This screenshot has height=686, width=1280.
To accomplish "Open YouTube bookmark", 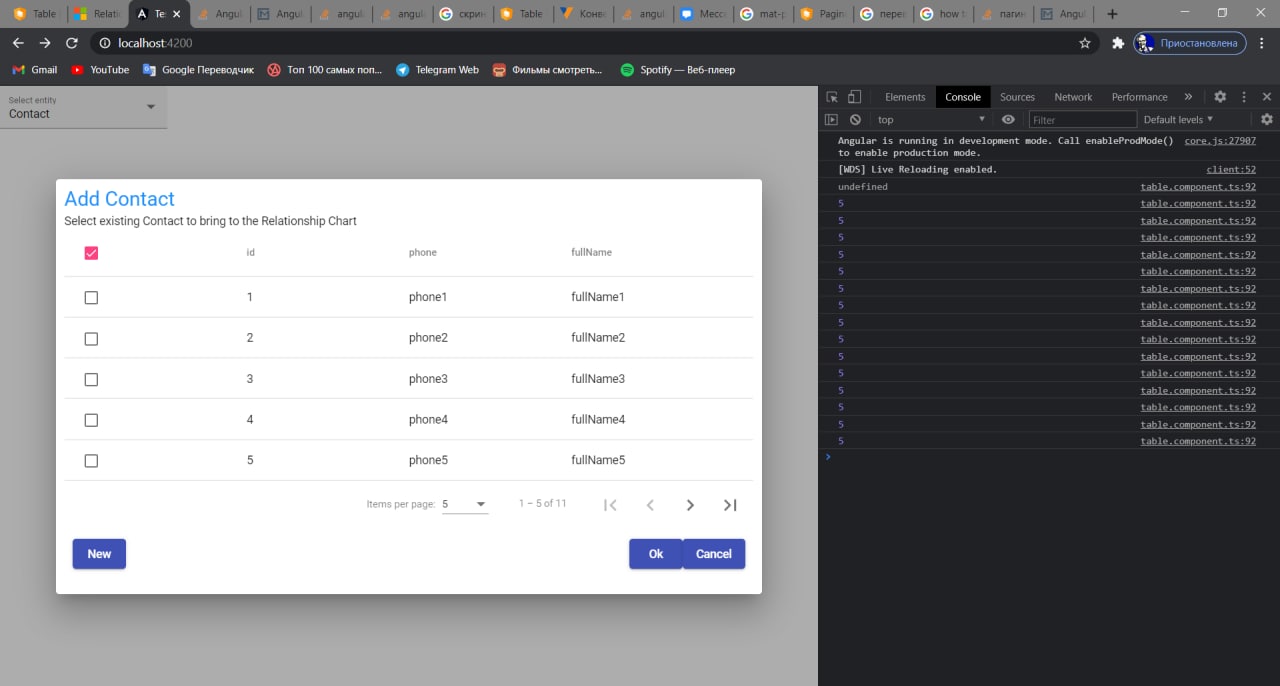I will point(100,70).
